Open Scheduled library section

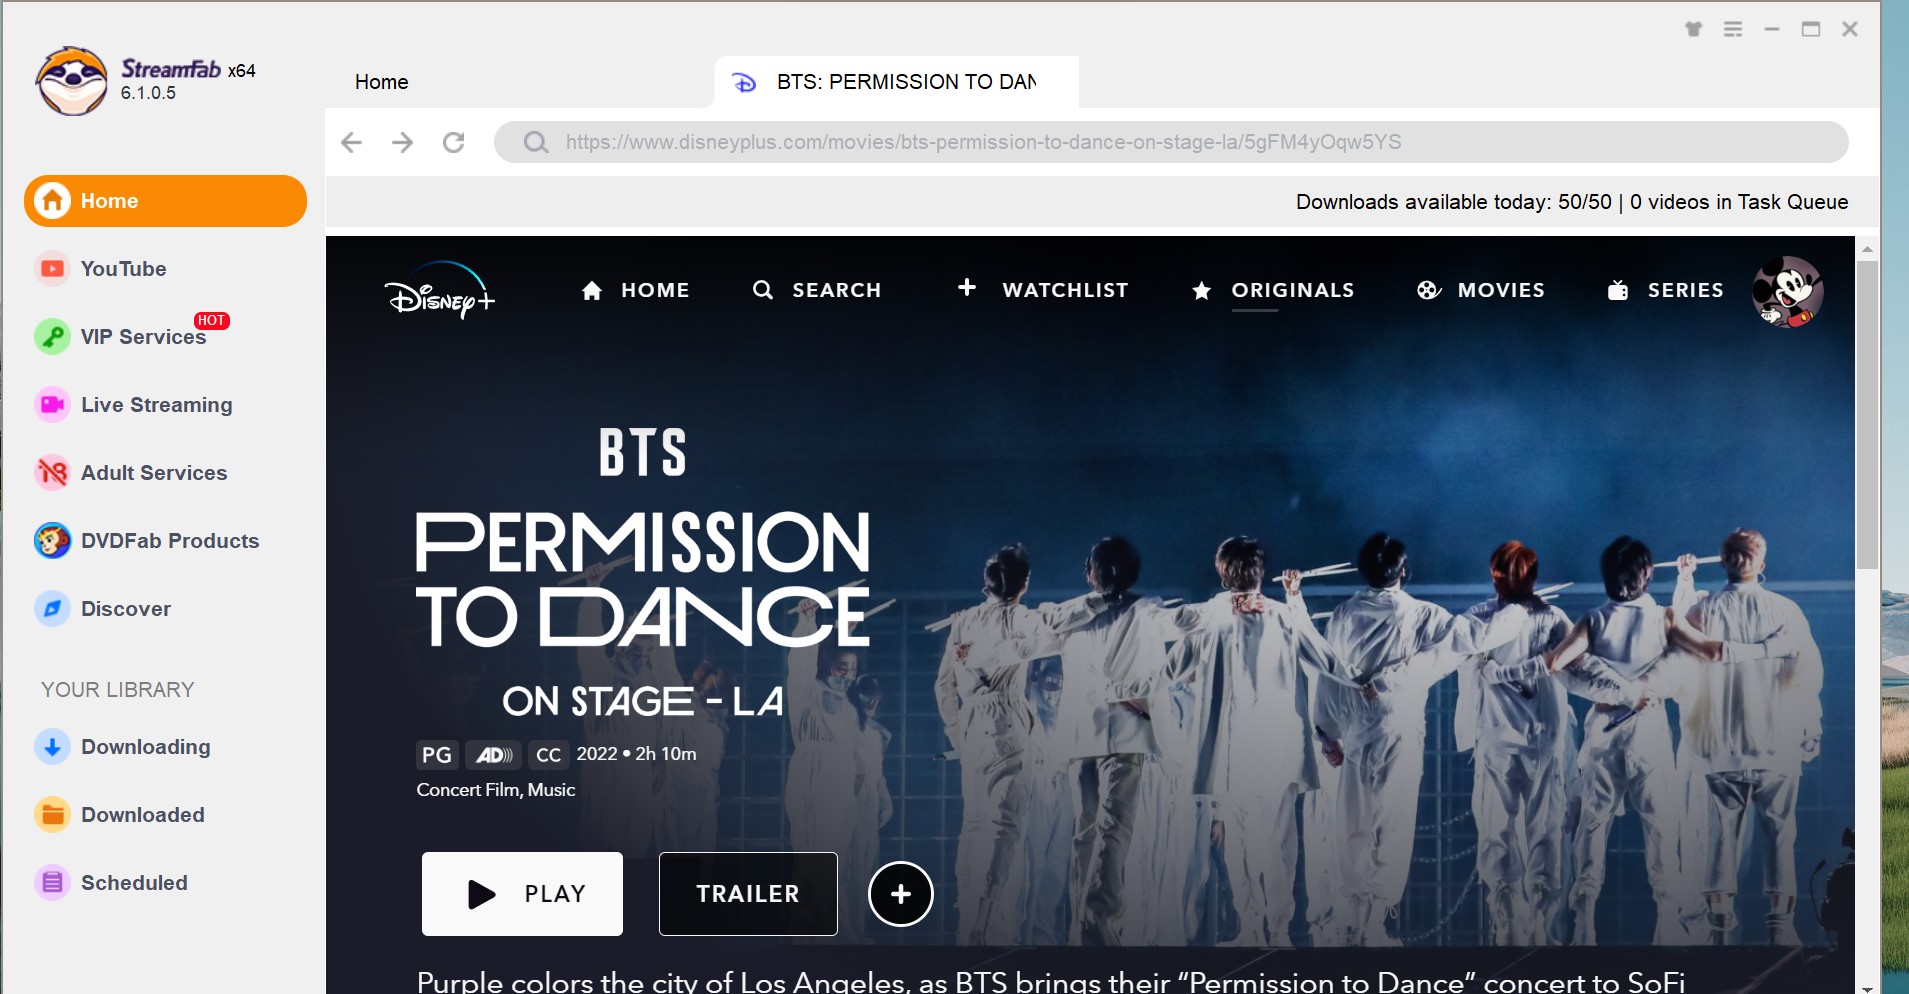click(x=134, y=883)
